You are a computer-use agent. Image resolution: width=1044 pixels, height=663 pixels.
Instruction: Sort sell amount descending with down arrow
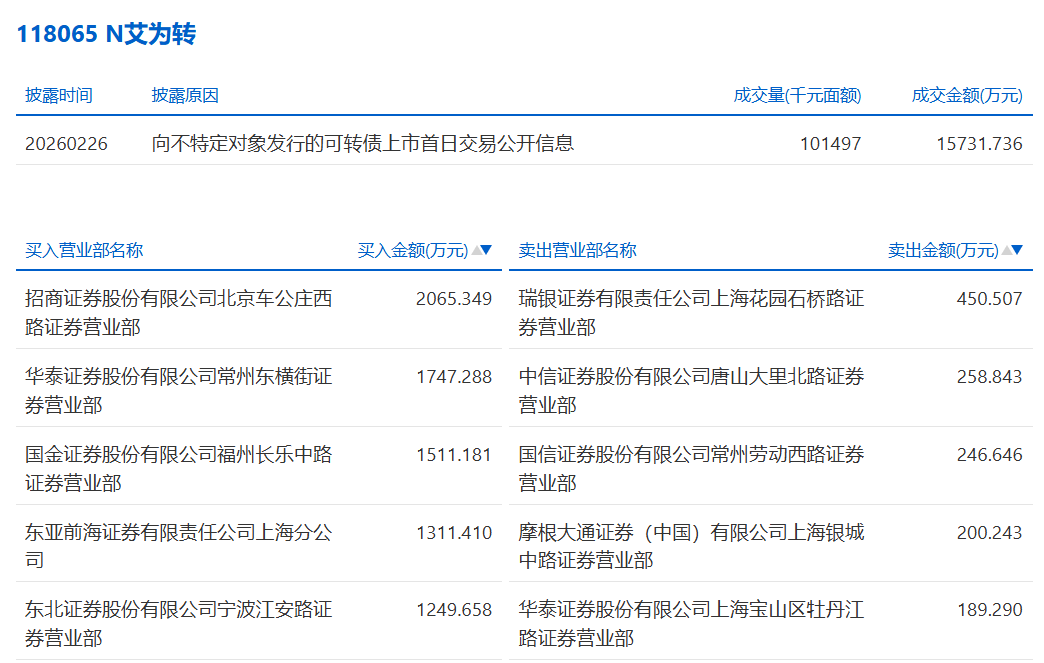[1017, 251]
